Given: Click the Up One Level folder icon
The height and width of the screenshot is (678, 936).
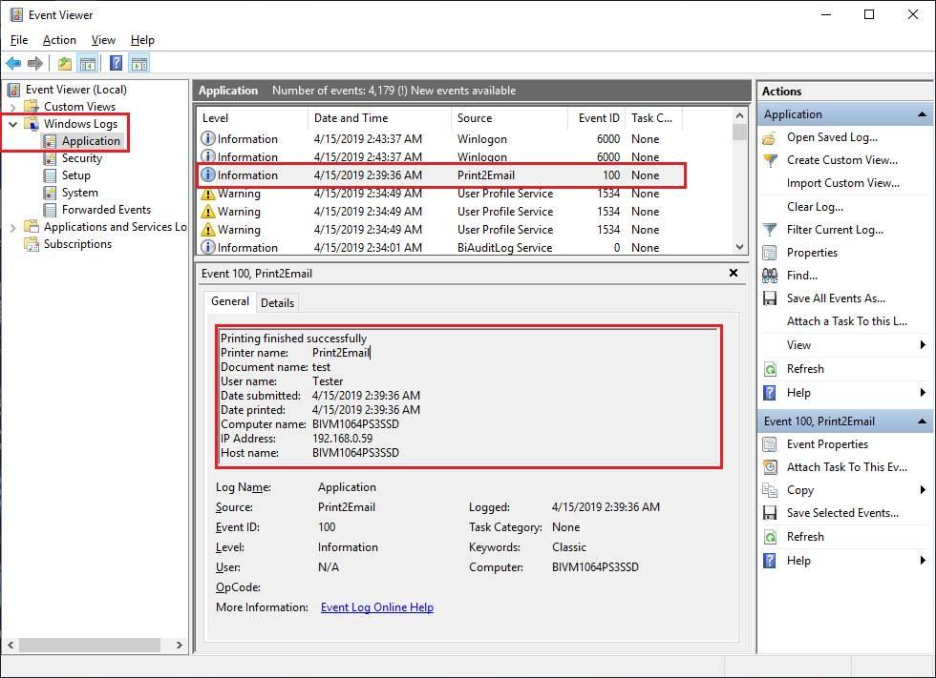Looking at the screenshot, I should tap(64, 63).
